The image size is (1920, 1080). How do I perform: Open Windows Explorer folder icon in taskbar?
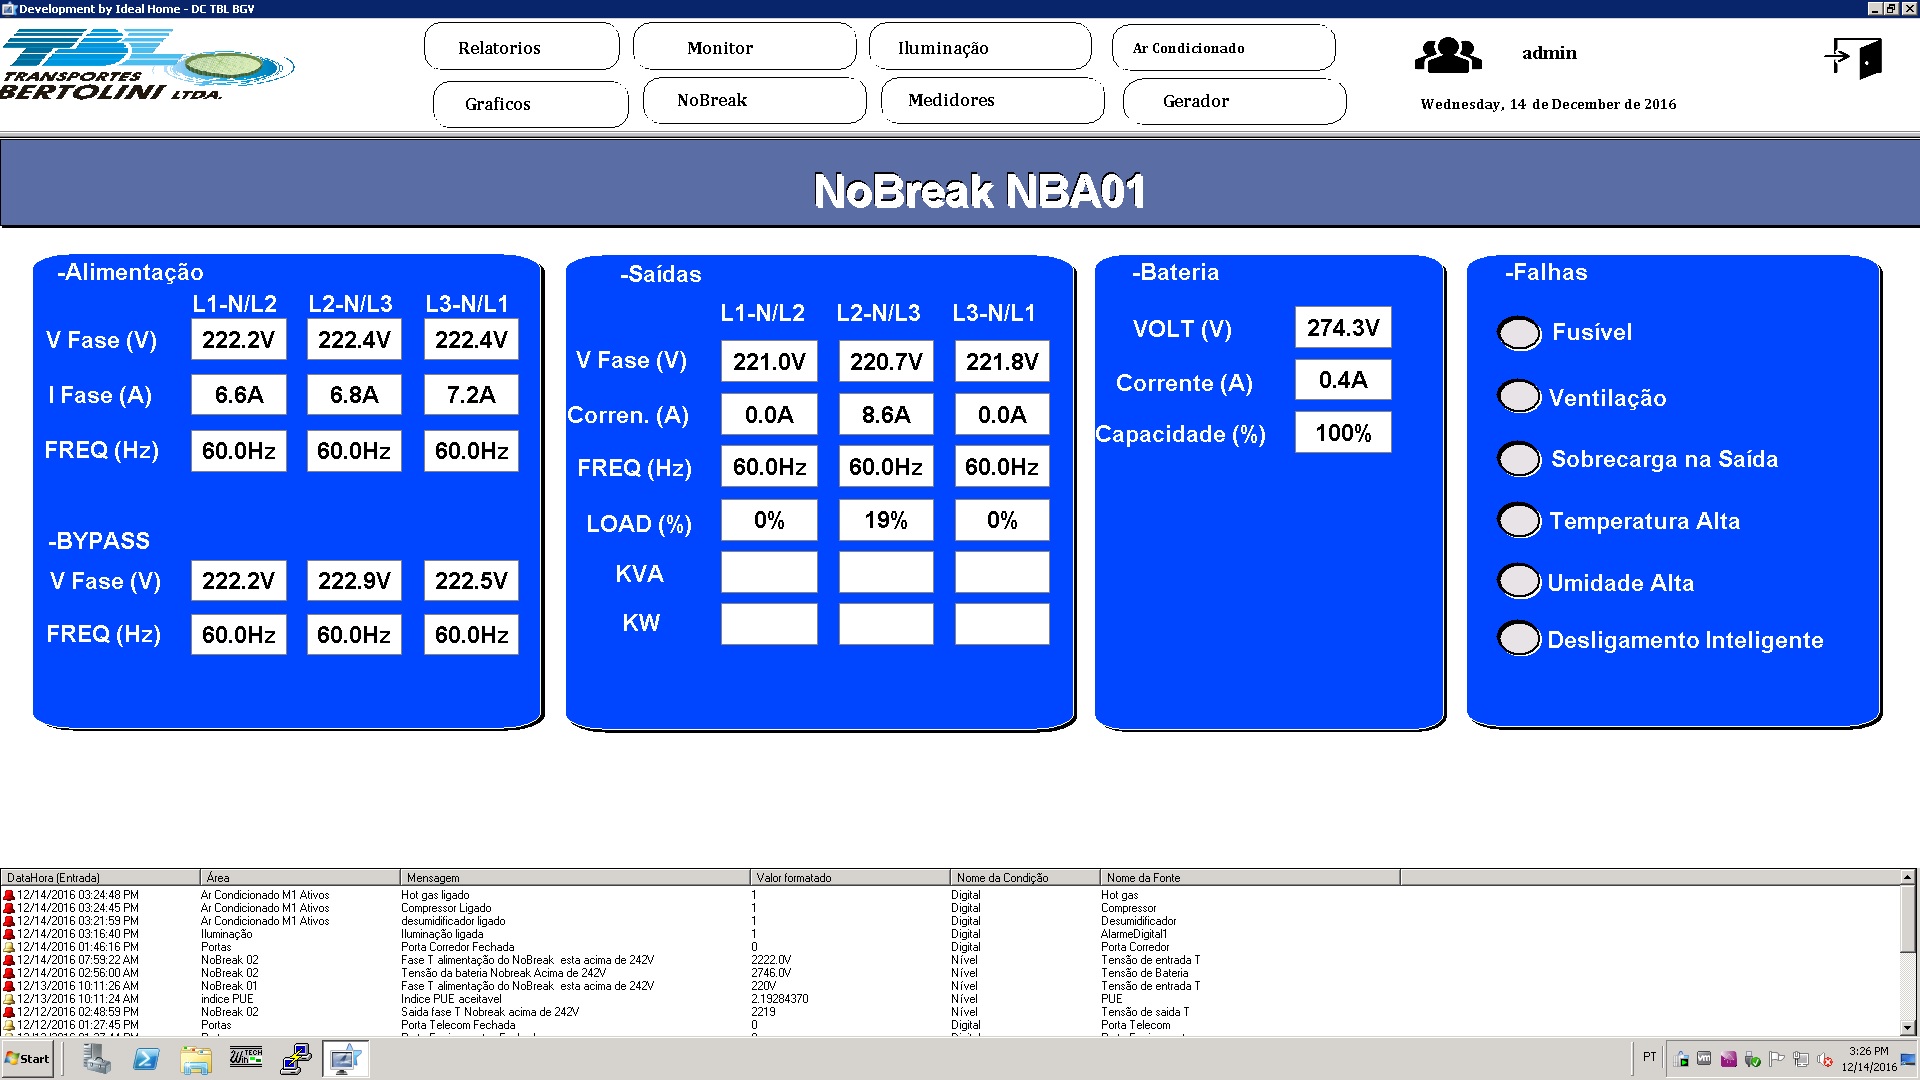[x=196, y=1059]
